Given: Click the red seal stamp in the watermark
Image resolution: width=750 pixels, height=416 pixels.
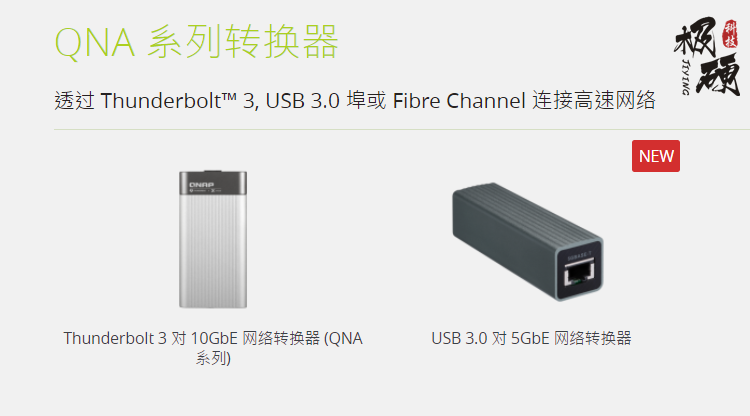Looking at the screenshot, I should point(730,34).
